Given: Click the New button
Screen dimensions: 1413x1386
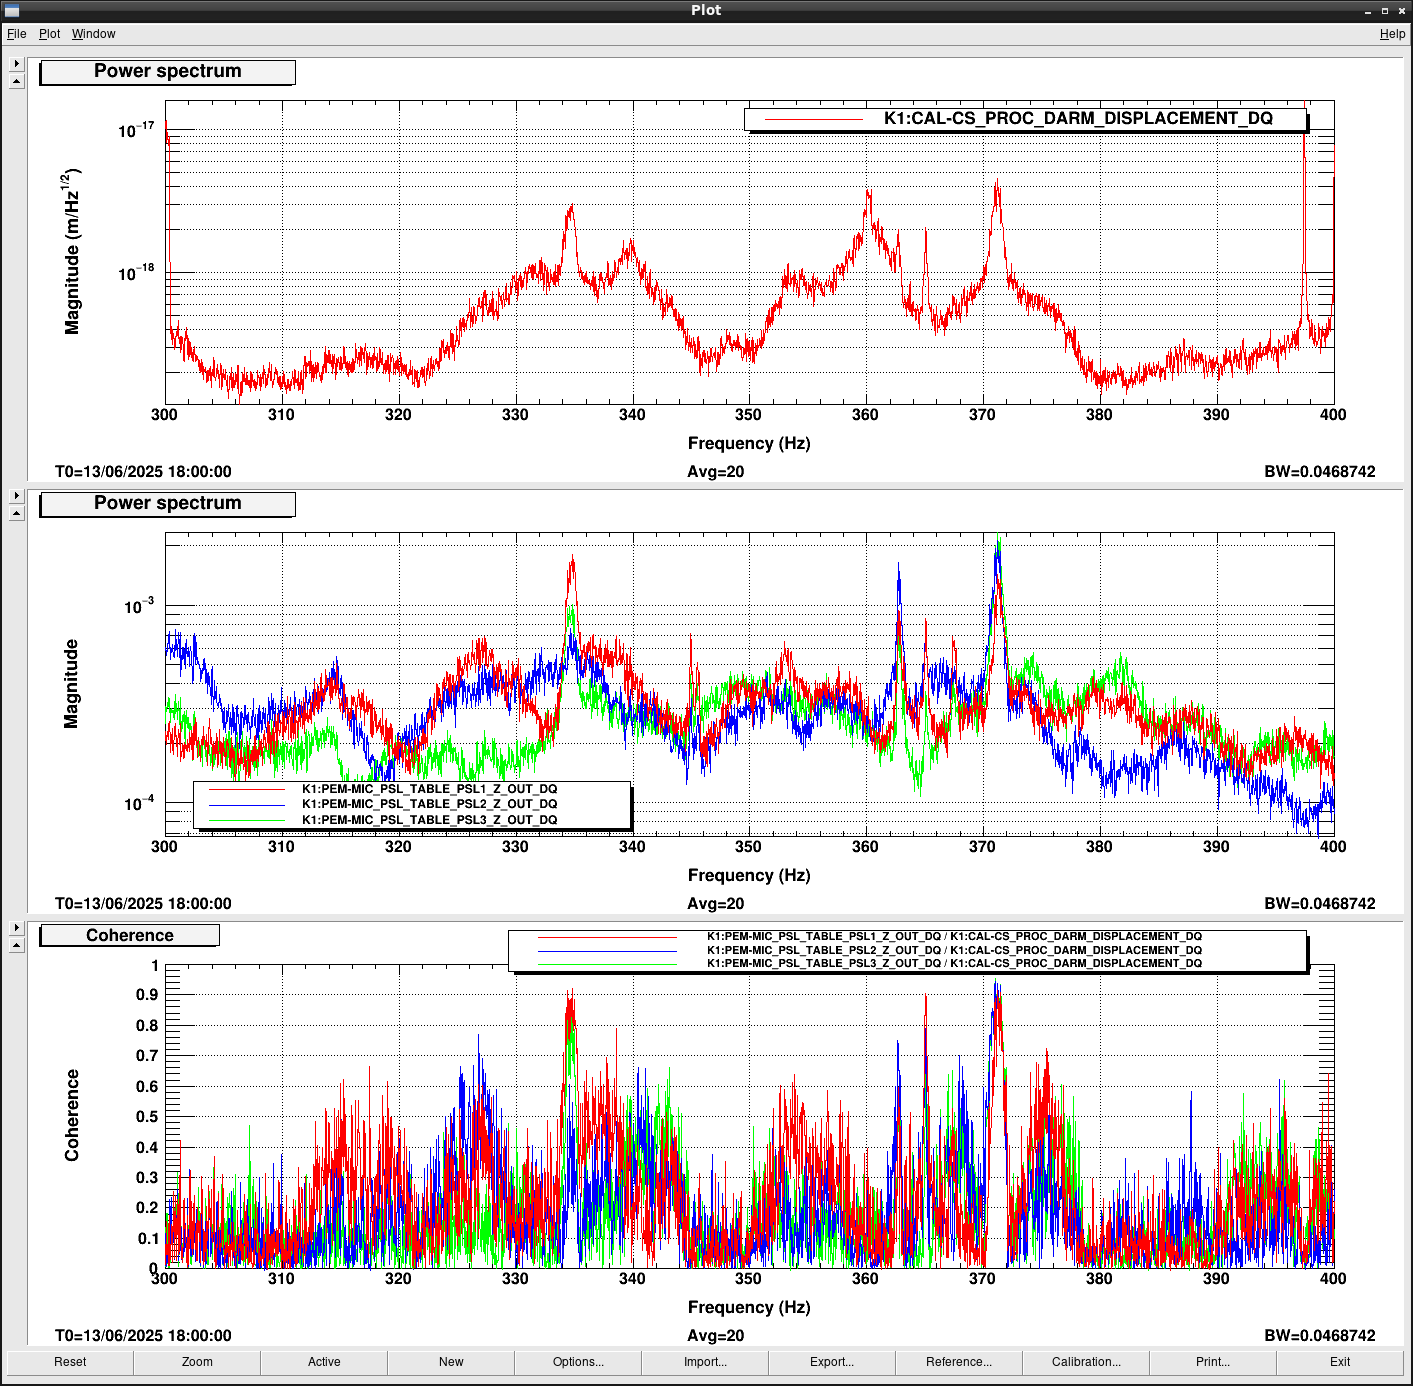Looking at the screenshot, I should point(451,1362).
